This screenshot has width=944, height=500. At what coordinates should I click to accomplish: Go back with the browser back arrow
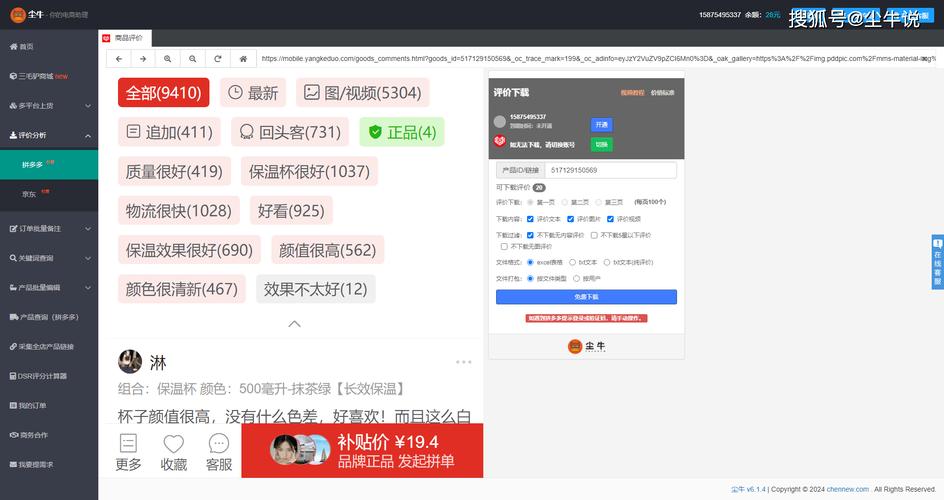(119, 59)
